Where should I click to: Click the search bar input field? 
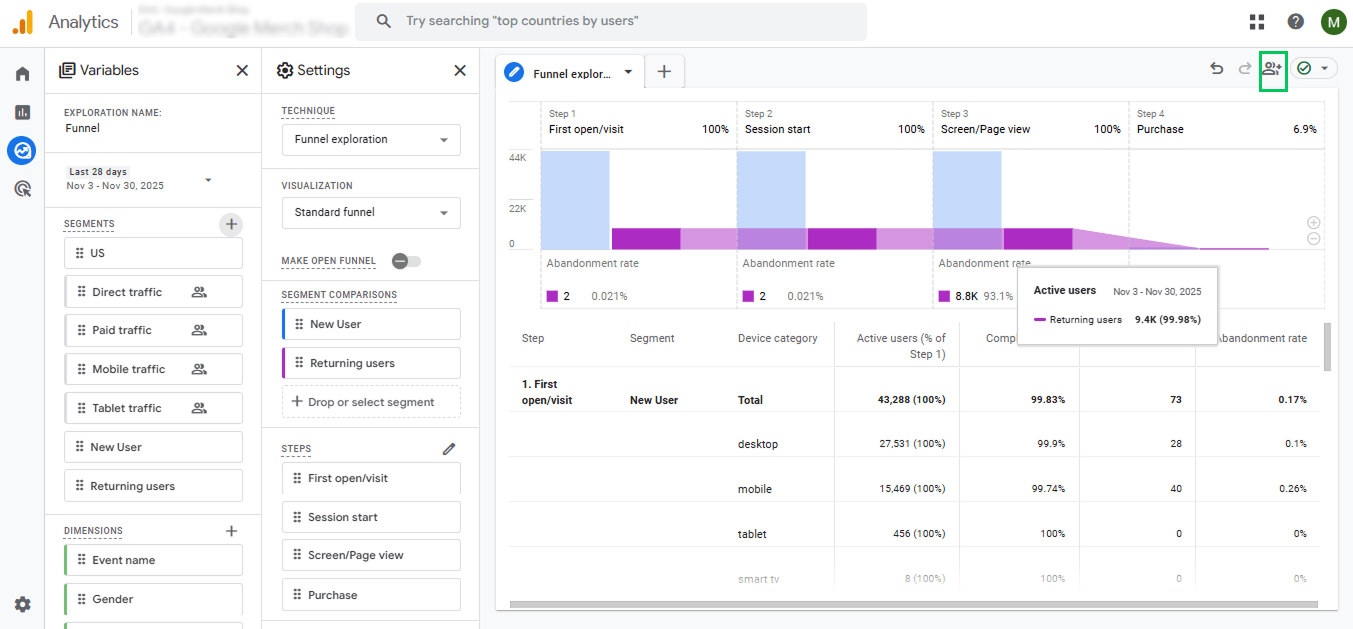(x=610, y=21)
